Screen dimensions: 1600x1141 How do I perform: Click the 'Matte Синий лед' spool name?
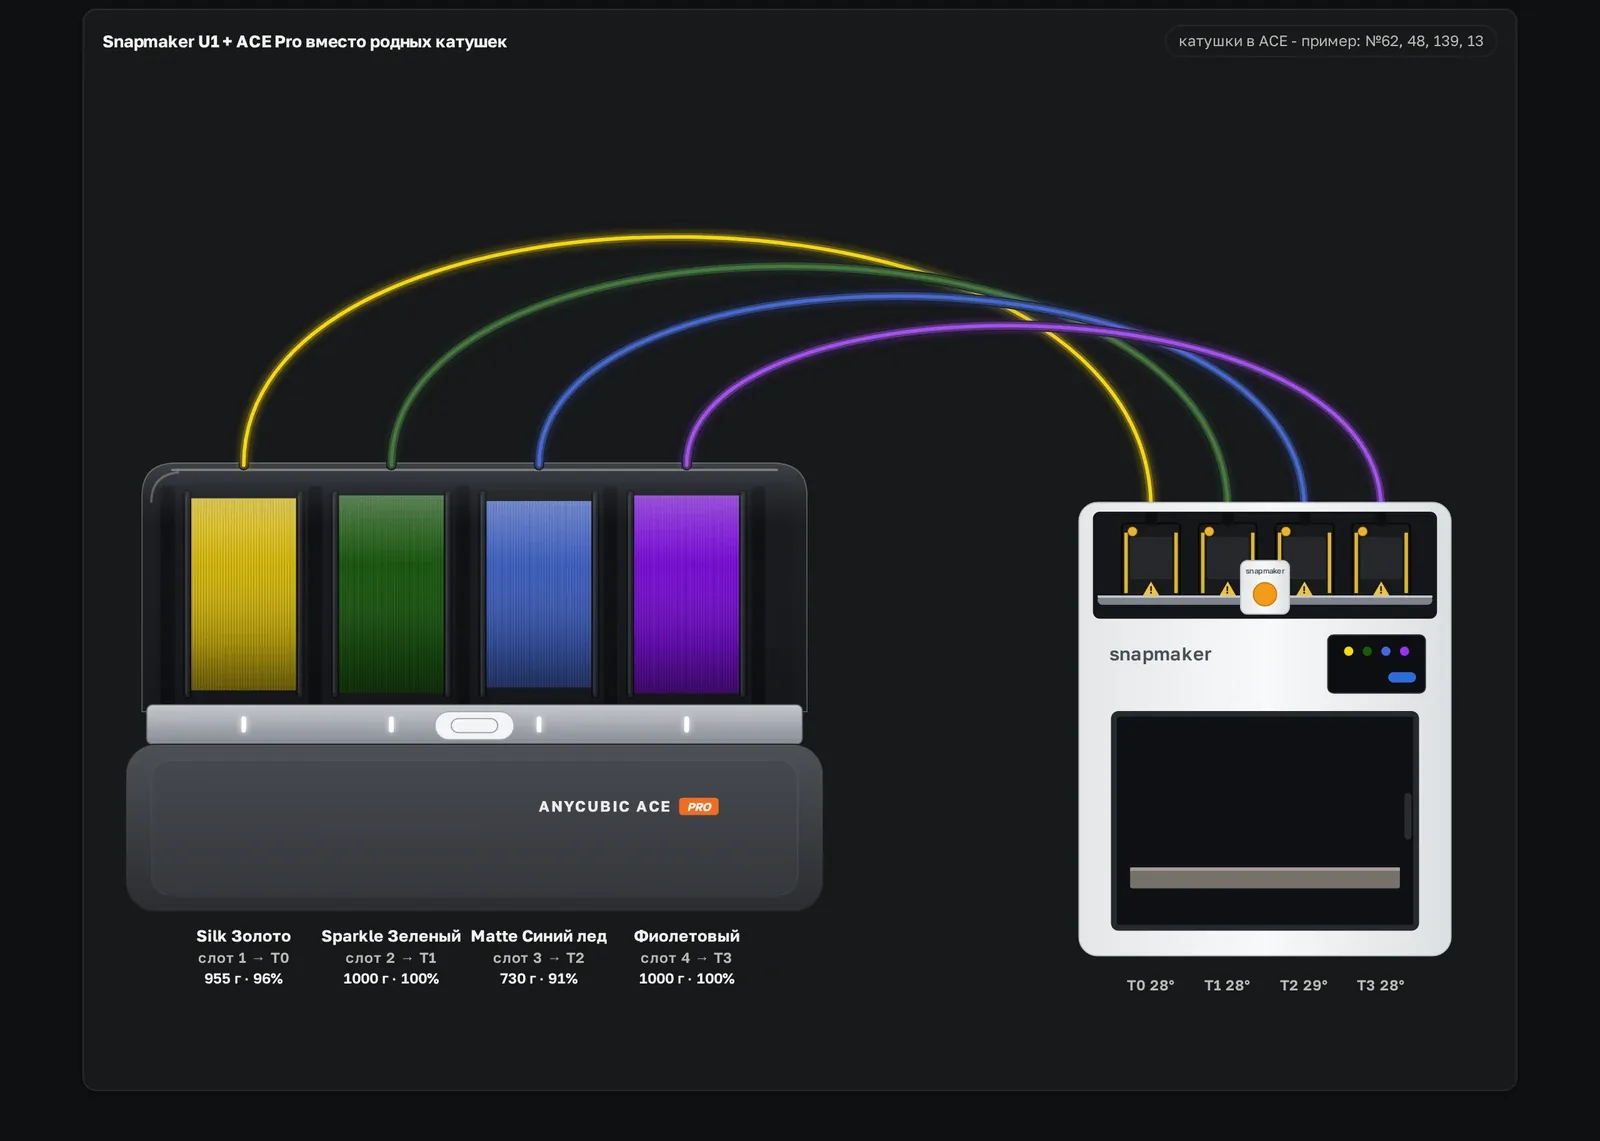539,936
